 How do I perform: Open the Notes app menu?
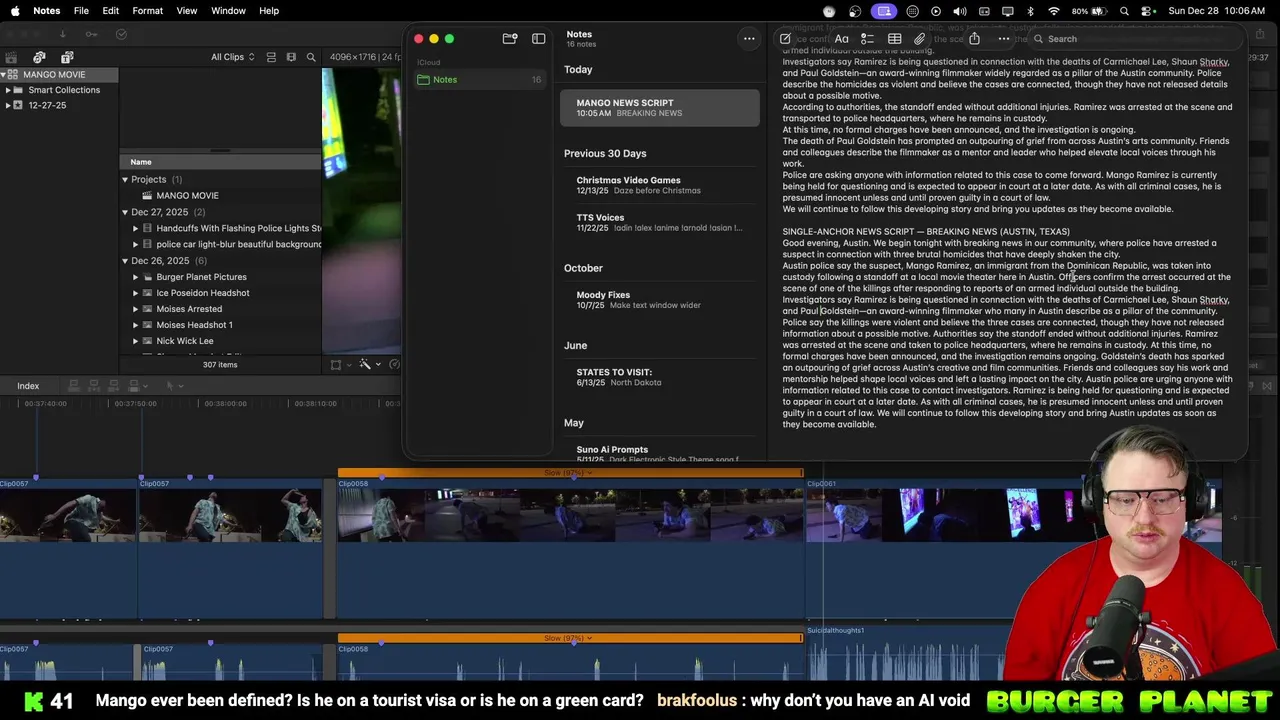pyautogui.click(x=46, y=11)
